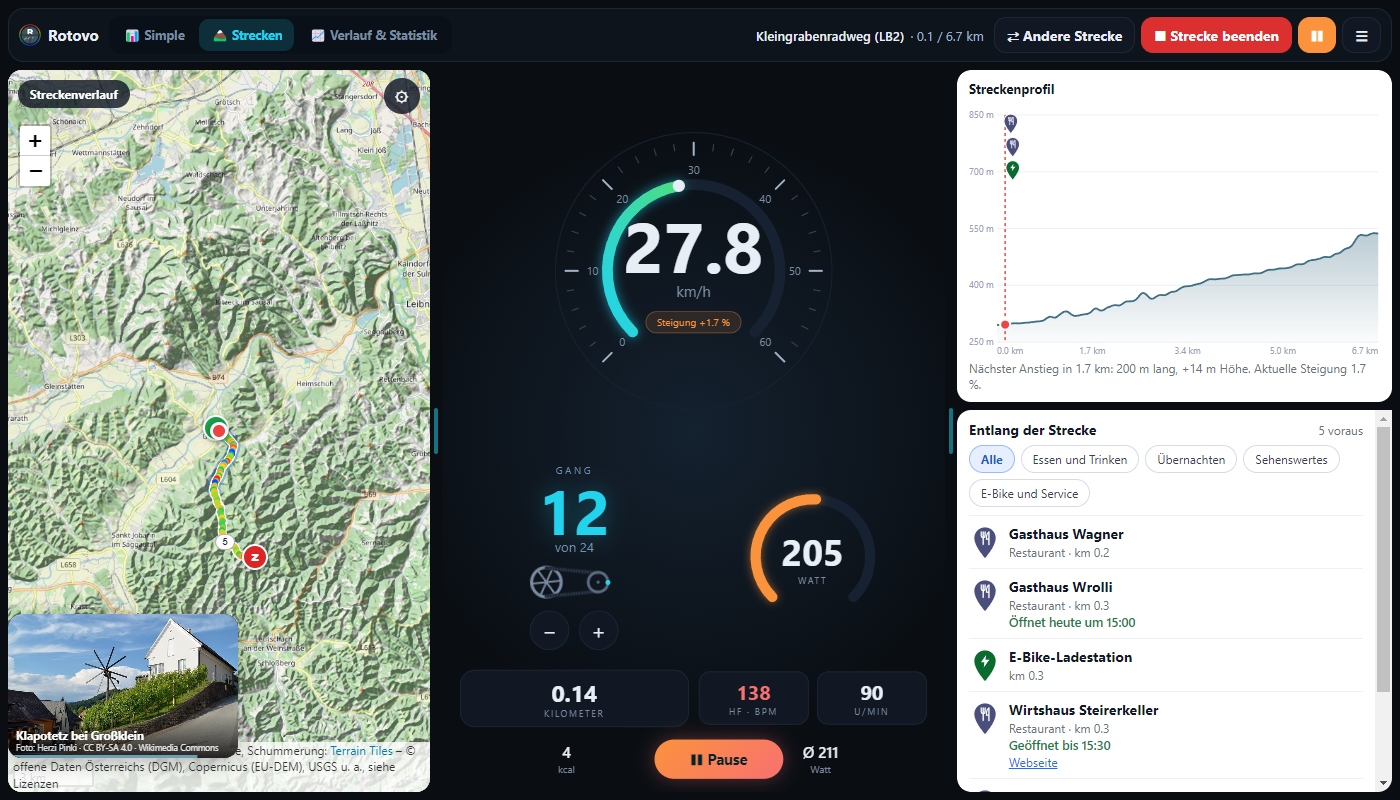Click the 5 voraus count
The height and width of the screenshot is (800, 1400).
[x=1340, y=431]
